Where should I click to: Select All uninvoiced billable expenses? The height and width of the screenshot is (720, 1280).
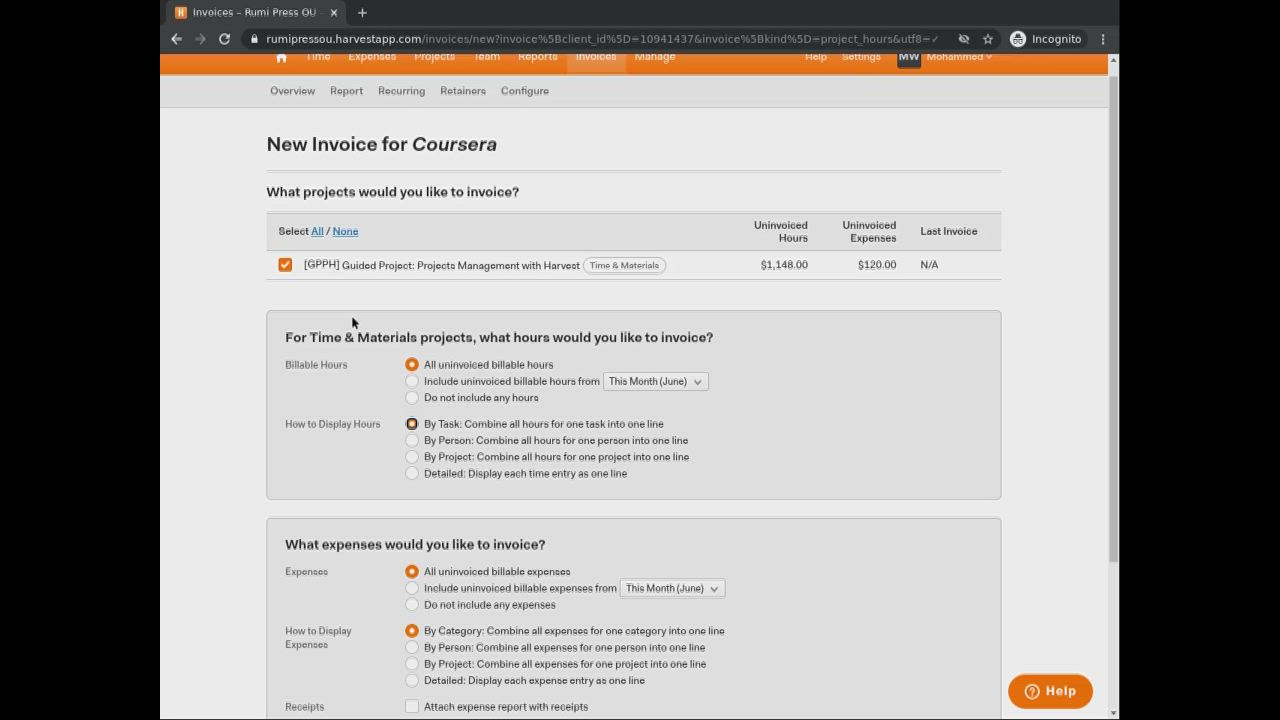tap(412, 572)
